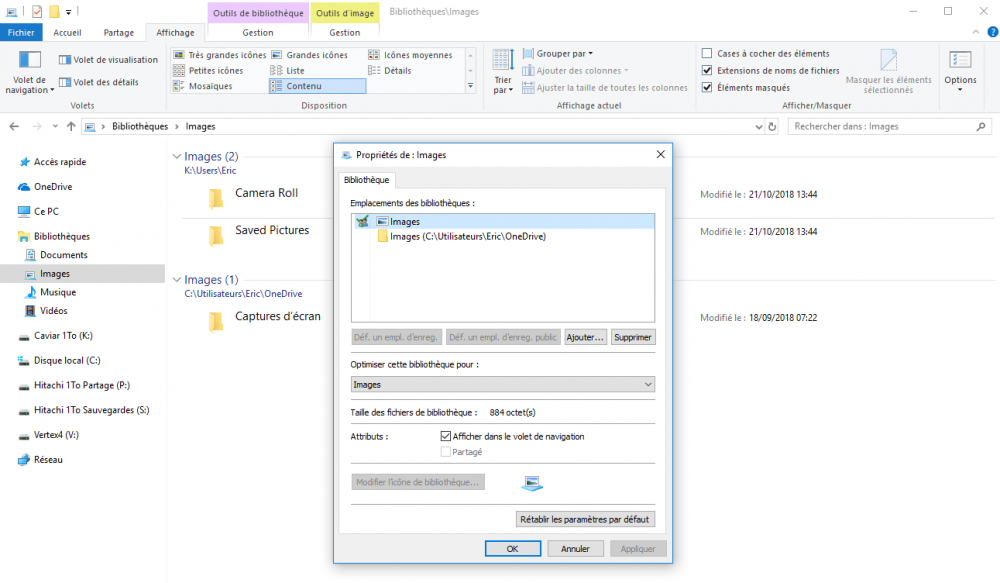
Task: Click Ajouter… to add a location
Action: click(x=585, y=337)
